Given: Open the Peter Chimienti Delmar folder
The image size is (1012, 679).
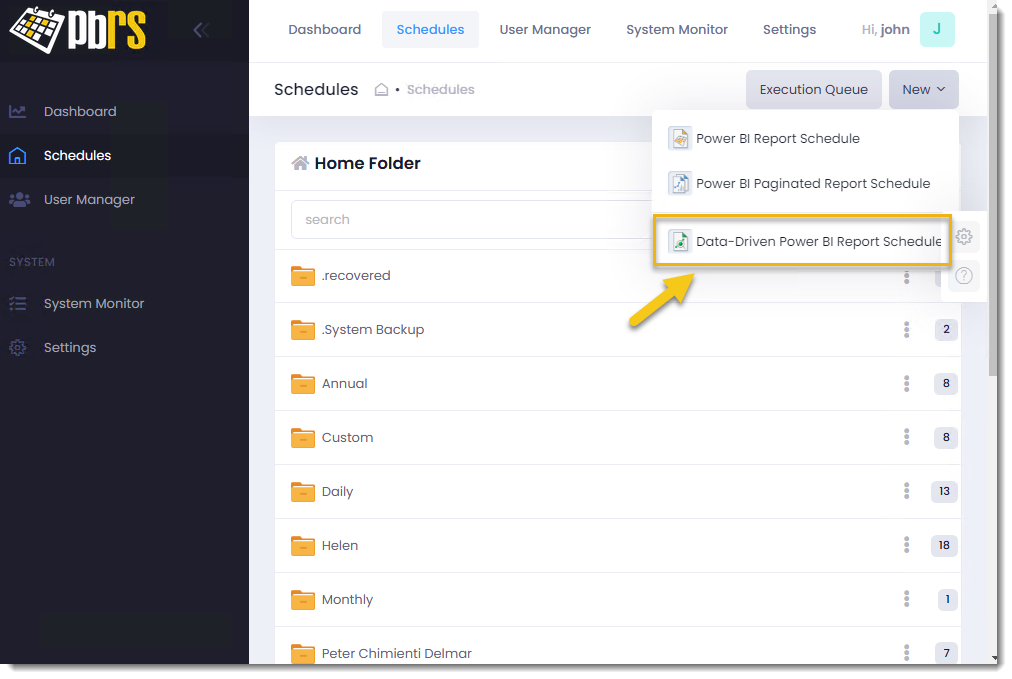Looking at the screenshot, I should [x=397, y=654].
